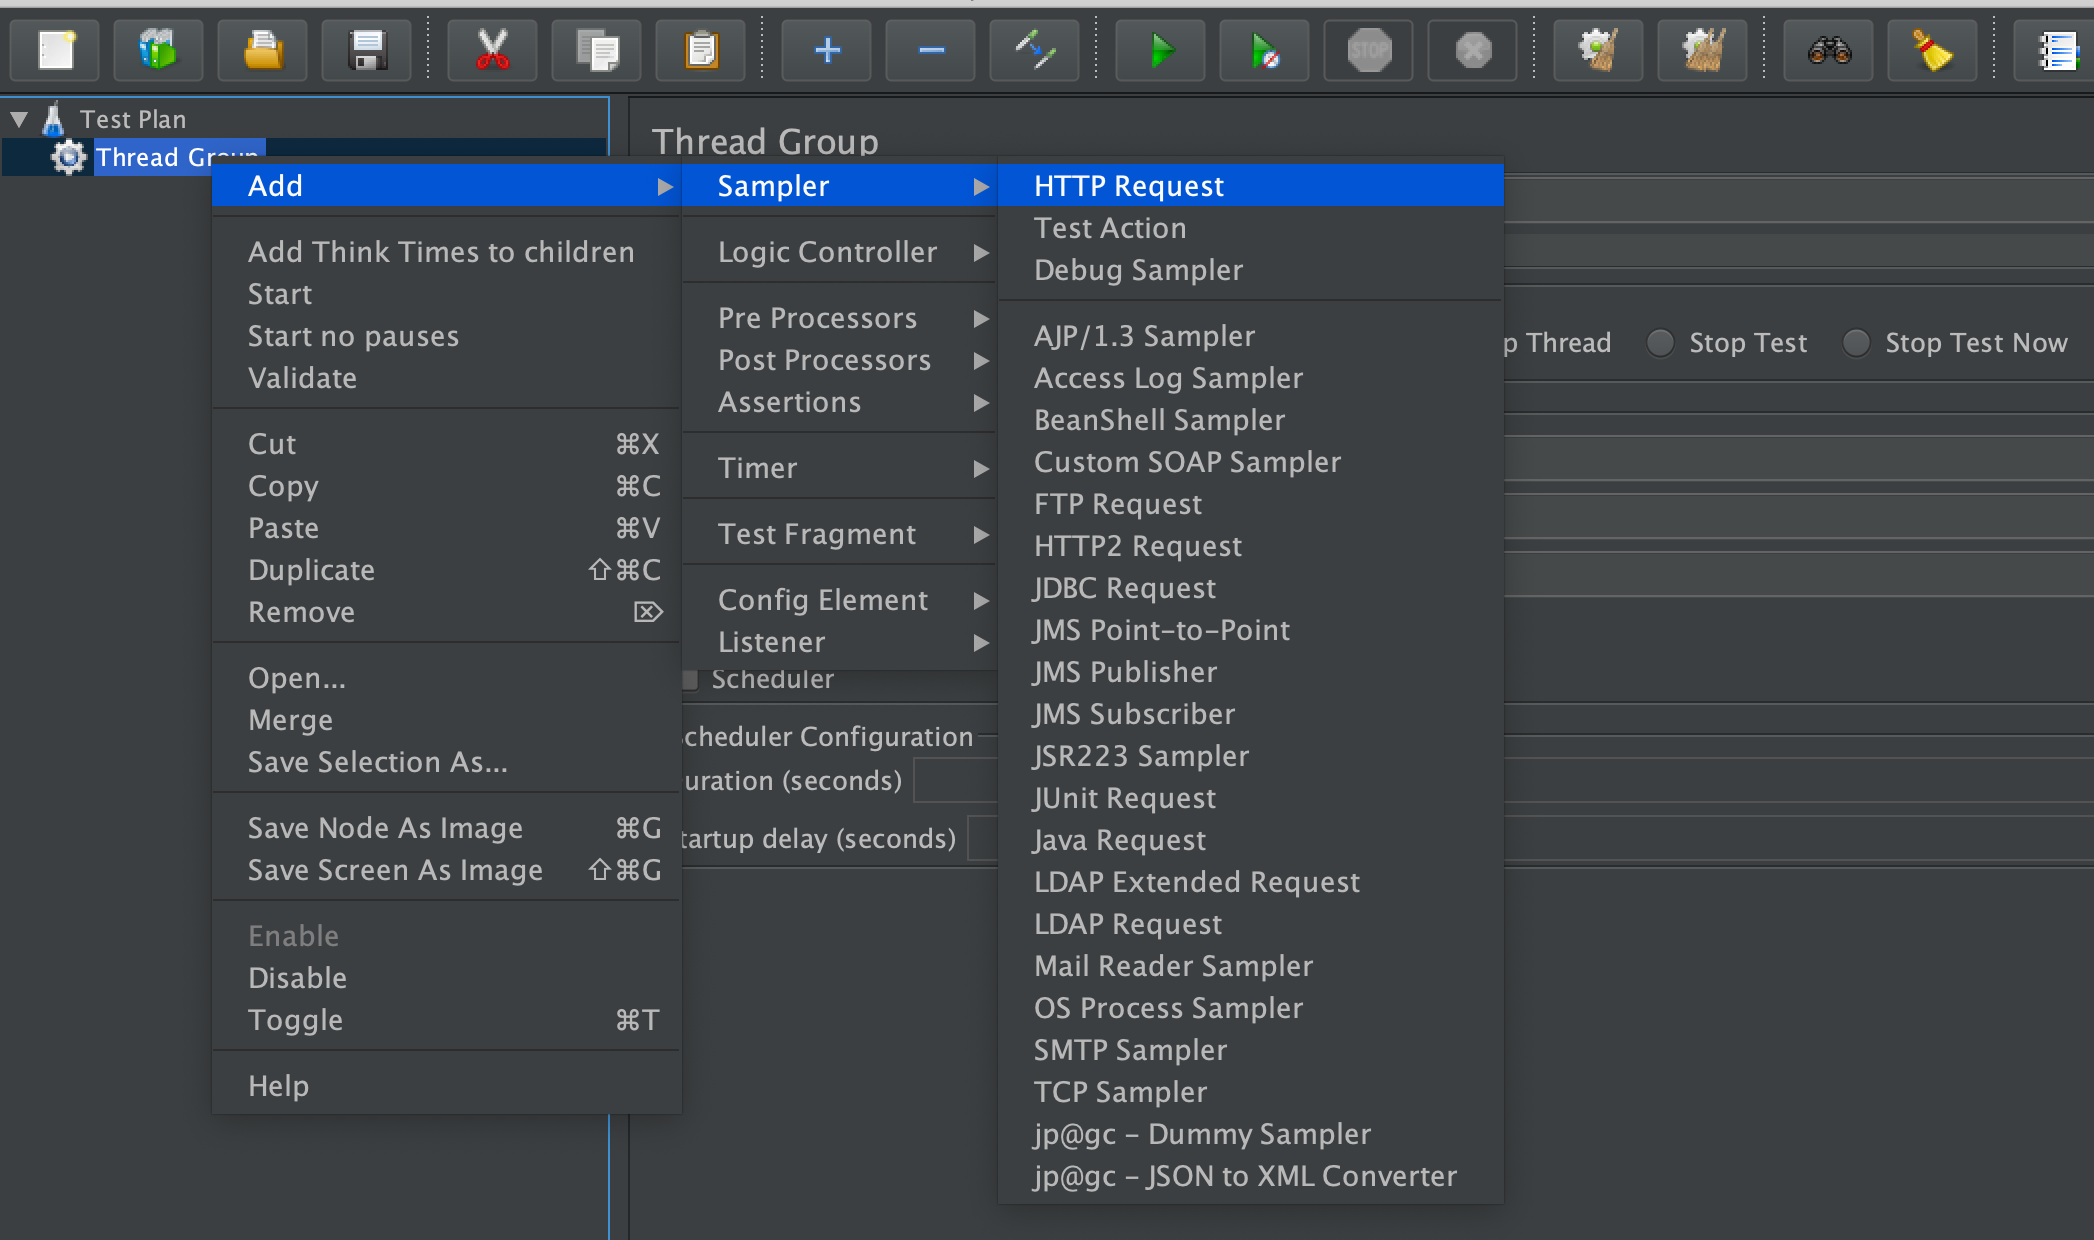Click the Cut scissors icon

point(492,50)
